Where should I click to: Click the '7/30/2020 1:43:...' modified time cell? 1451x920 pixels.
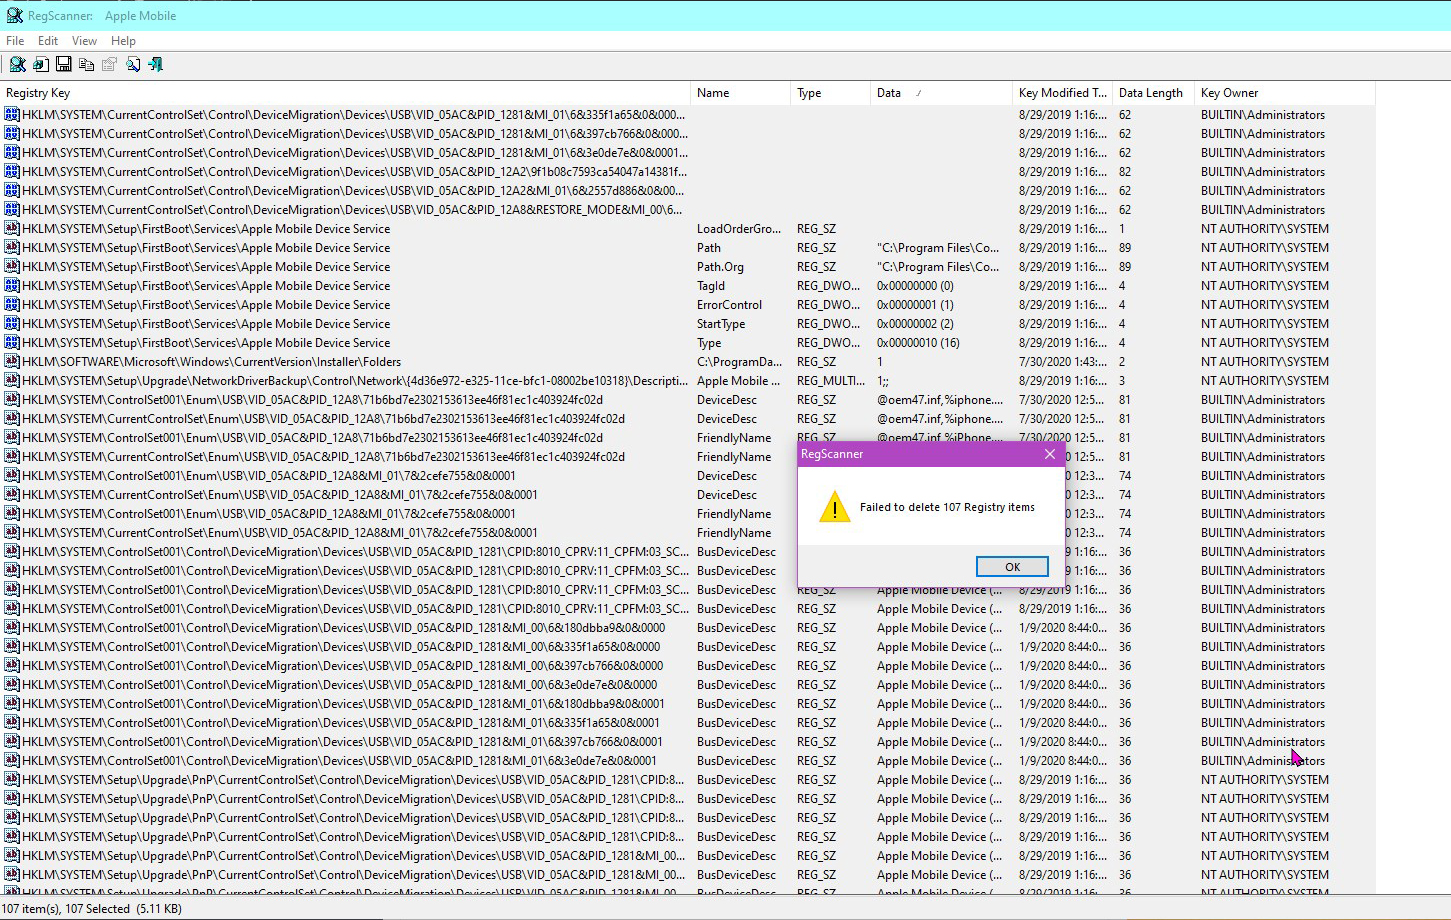1062,362
